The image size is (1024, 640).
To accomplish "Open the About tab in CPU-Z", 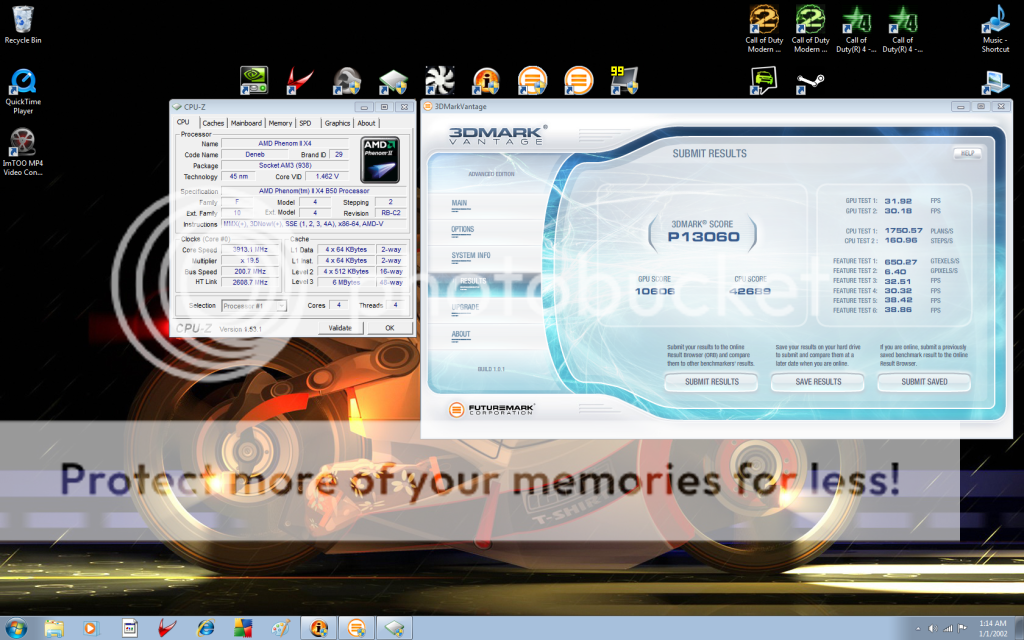I will [366, 123].
